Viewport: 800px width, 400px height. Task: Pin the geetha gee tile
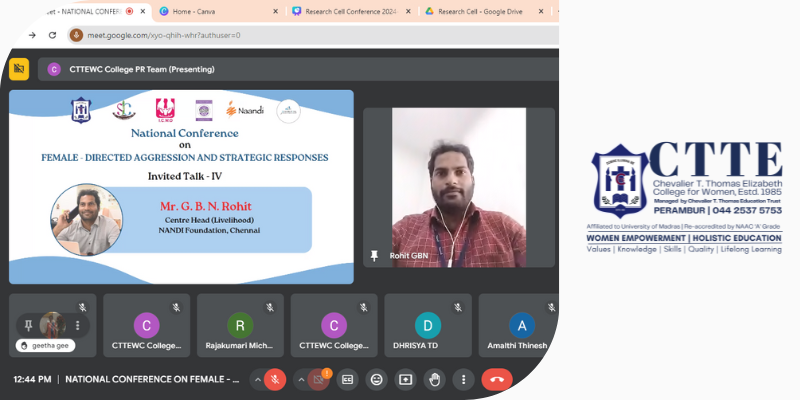click(29, 326)
